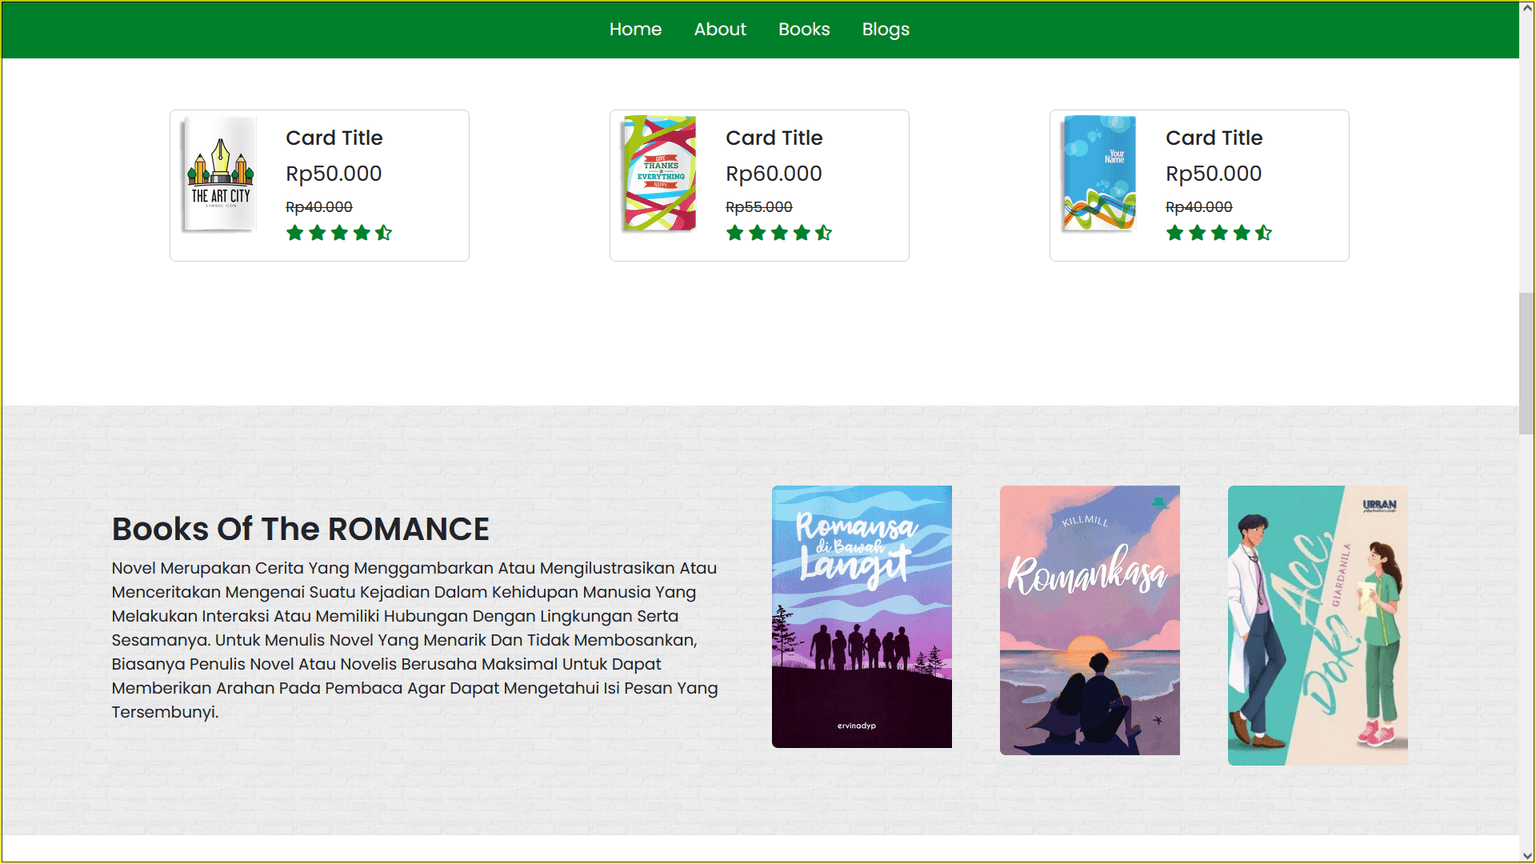Click half star on Rp60.000 card
The image size is (1536, 864).
tap(824, 233)
